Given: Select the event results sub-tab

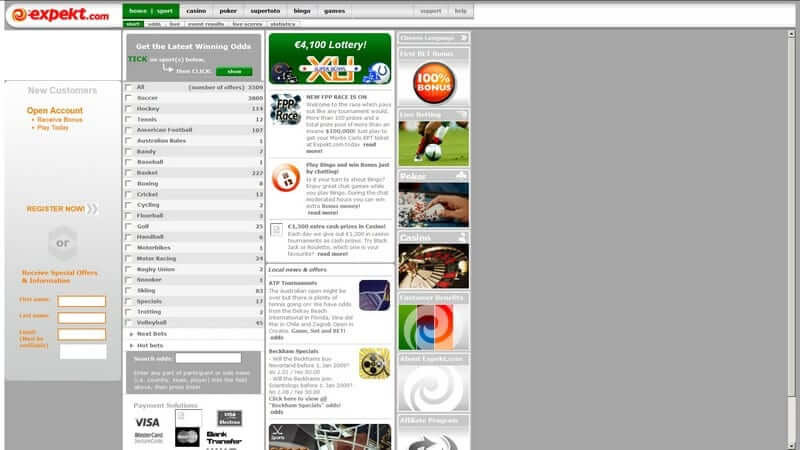Looking at the screenshot, I should [206, 24].
